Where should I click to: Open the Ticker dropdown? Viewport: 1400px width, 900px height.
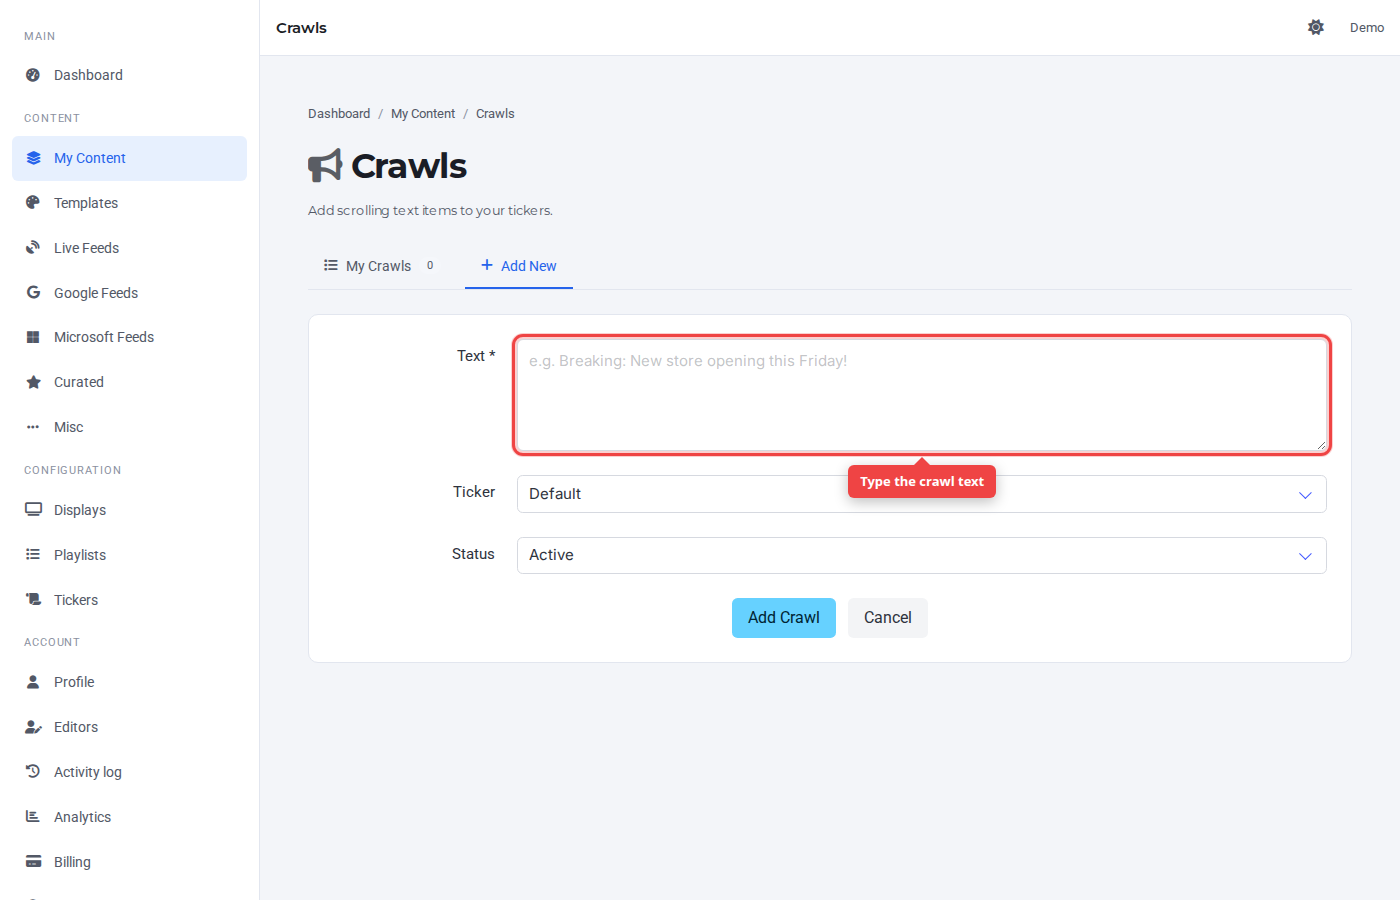point(921,494)
